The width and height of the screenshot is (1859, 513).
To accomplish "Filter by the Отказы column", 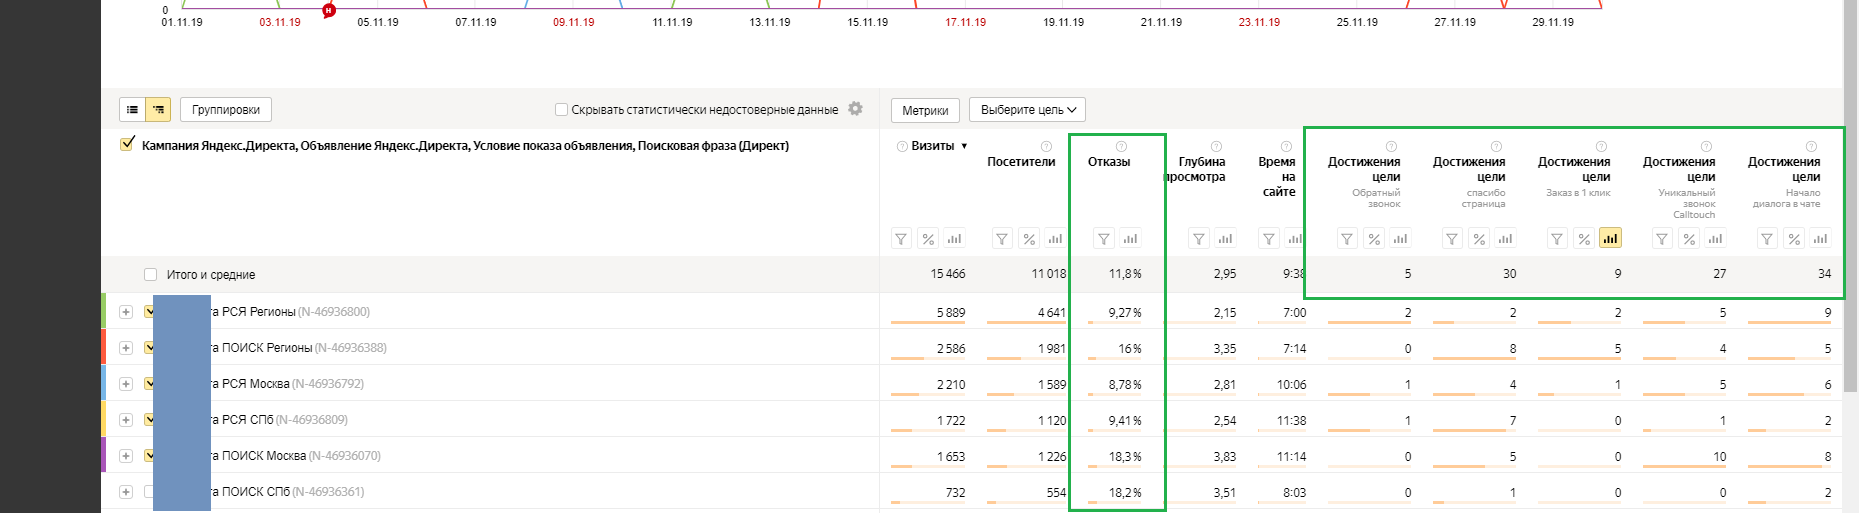I will click(1103, 238).
